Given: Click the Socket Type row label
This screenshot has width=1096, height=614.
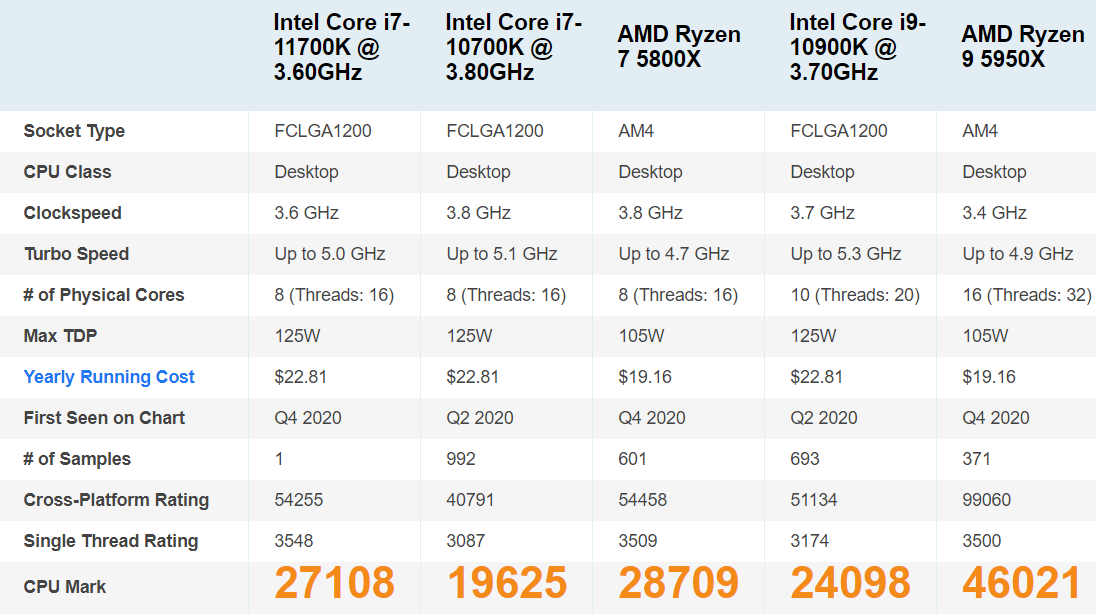Looking at the screenshot, I should click(74, 131).
